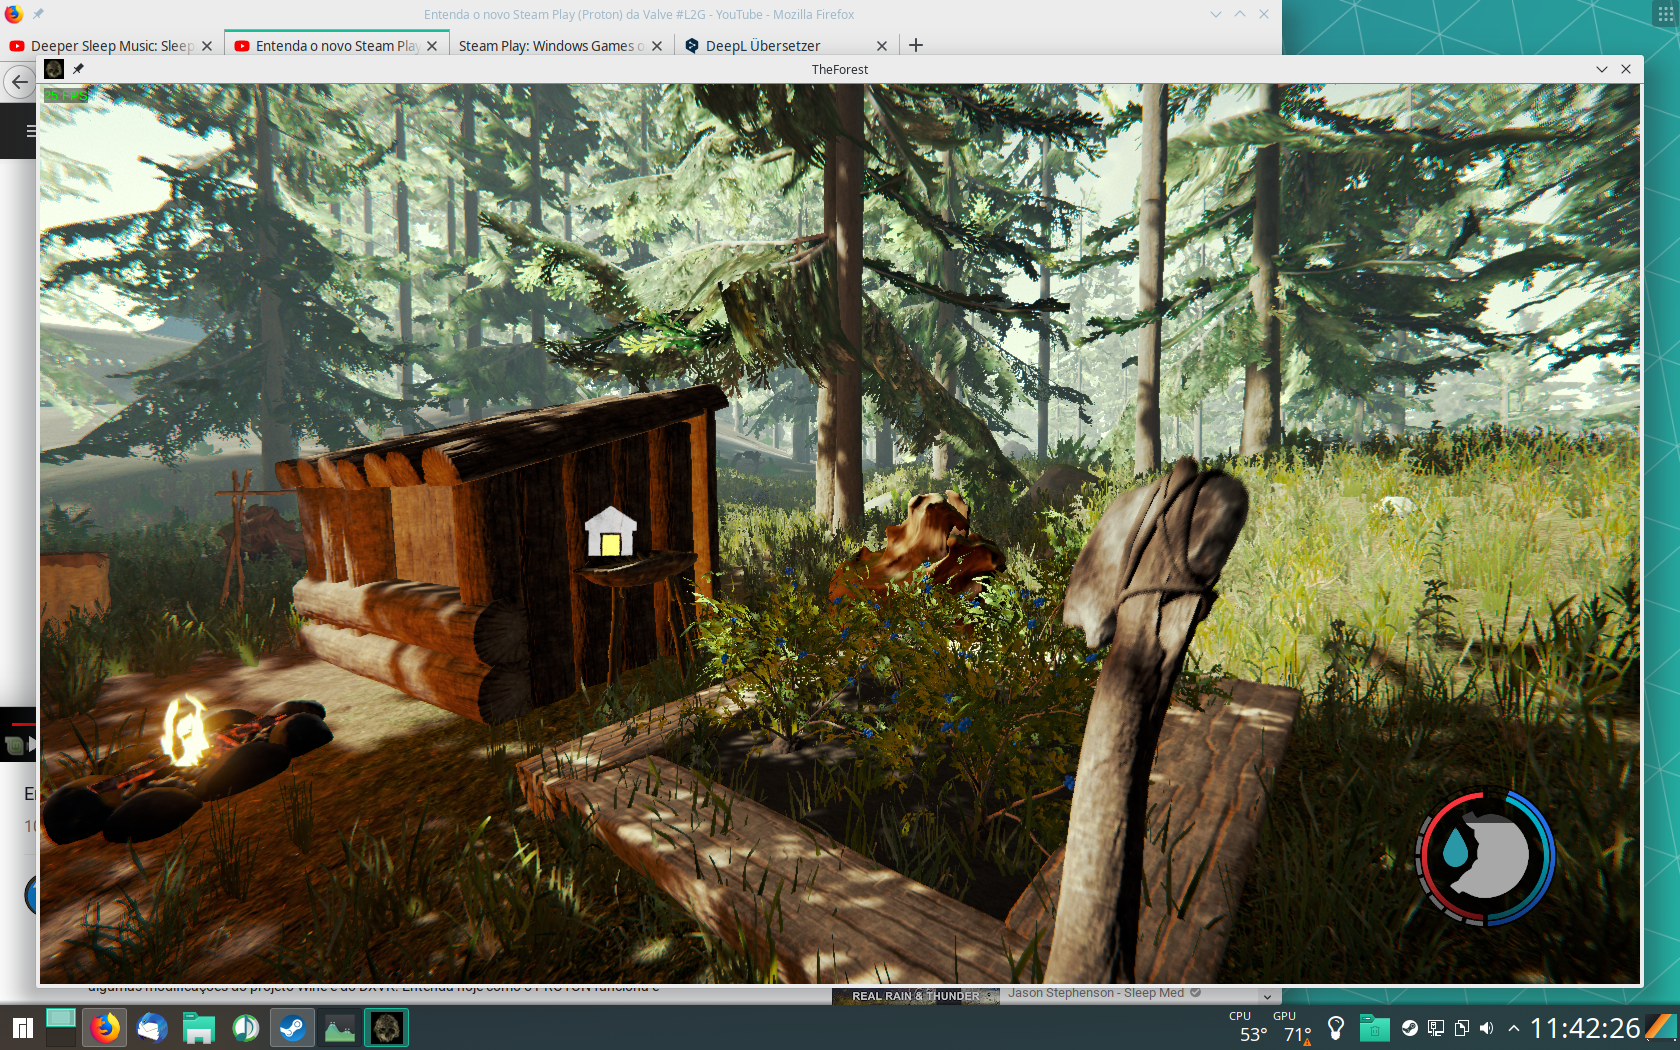
Task: Expand chevron next to Jason Stephenson video
Action: point(1267,996)
